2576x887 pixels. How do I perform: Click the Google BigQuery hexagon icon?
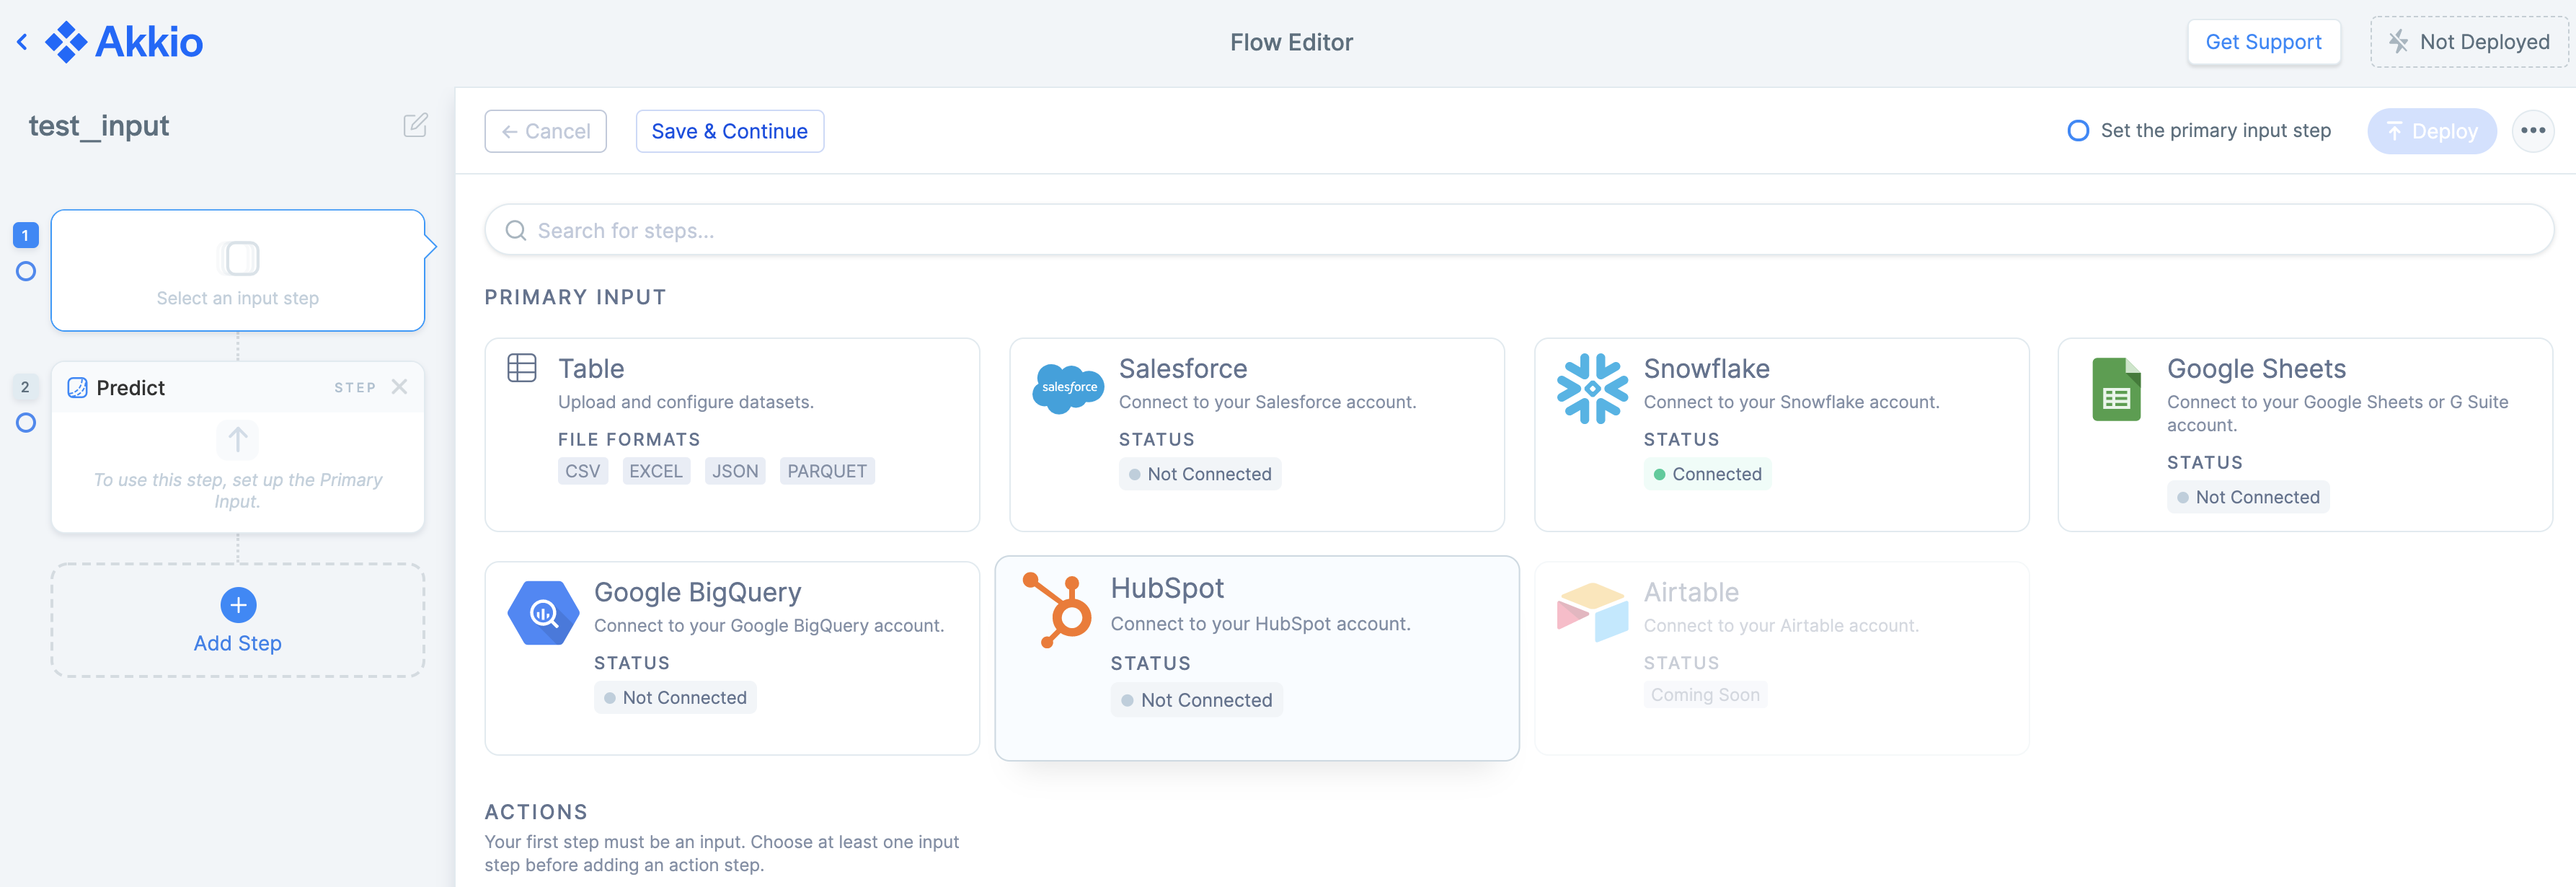tap(543, 612)
